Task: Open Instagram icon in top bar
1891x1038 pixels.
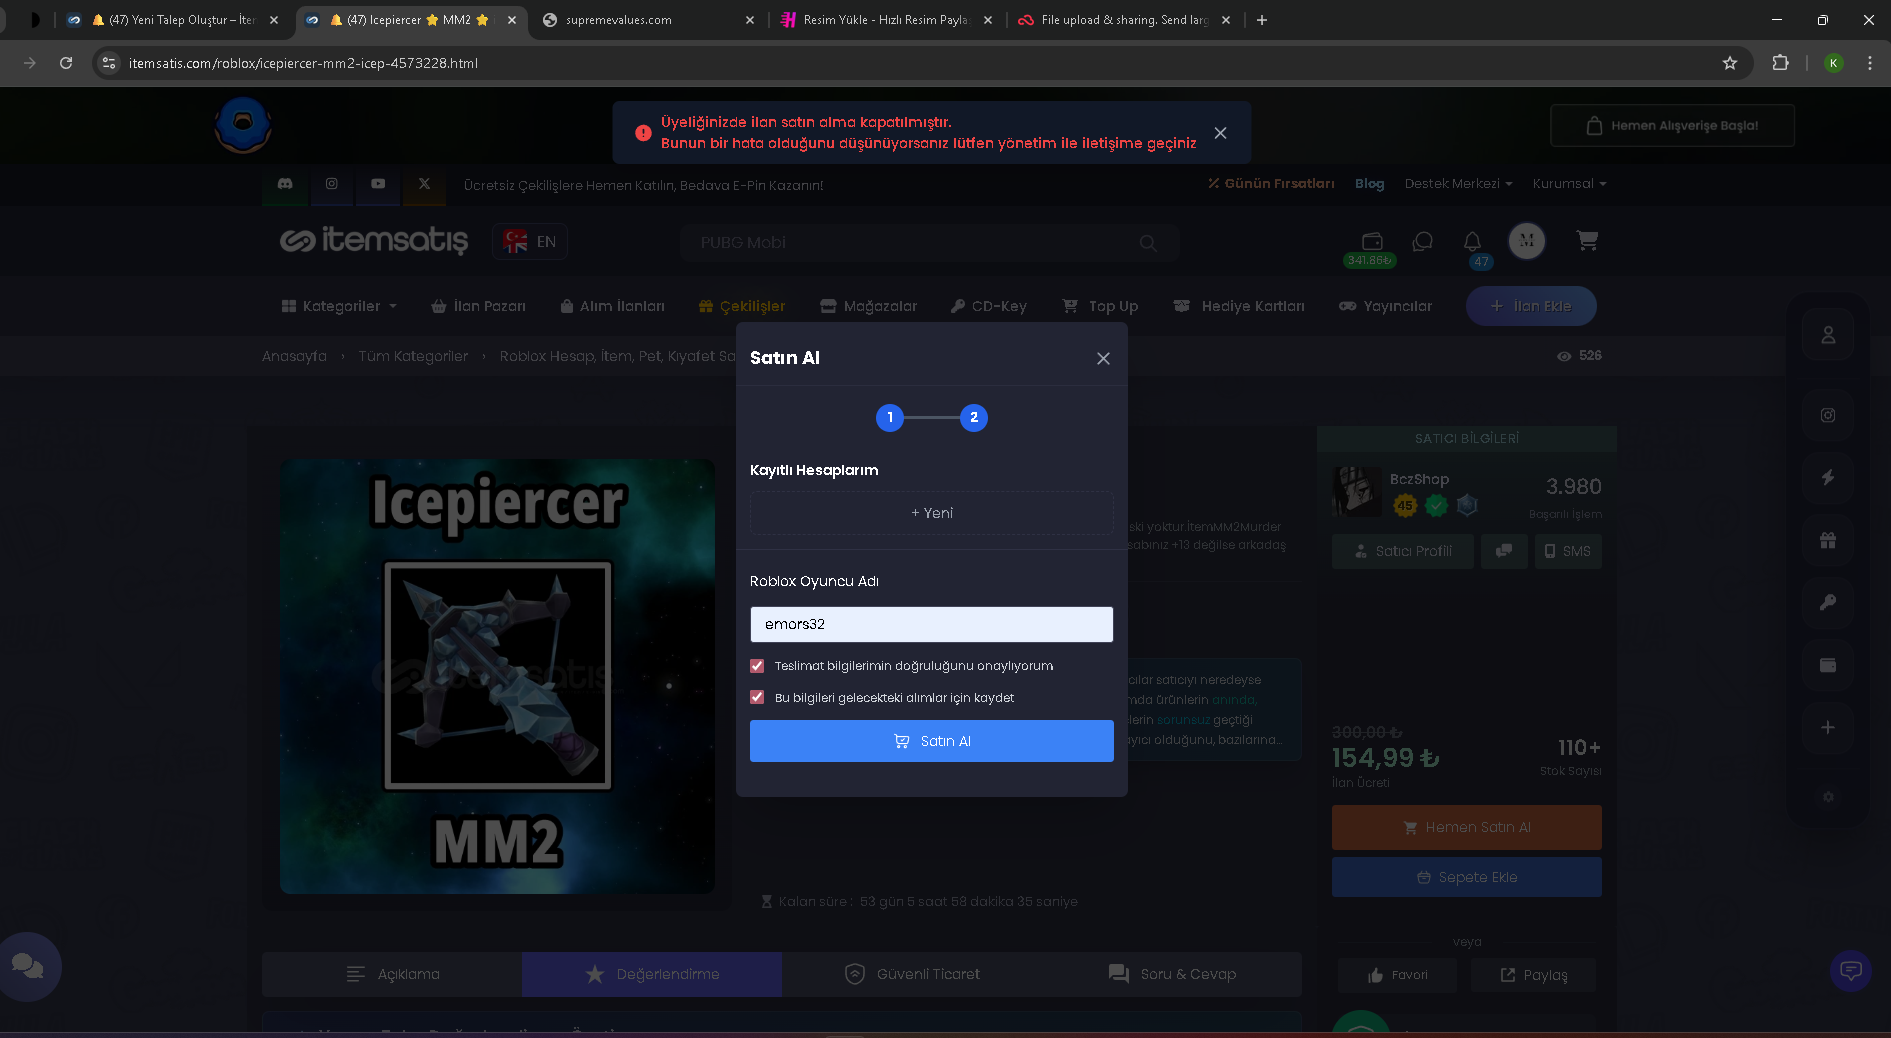Action: (x=332, y=184)
